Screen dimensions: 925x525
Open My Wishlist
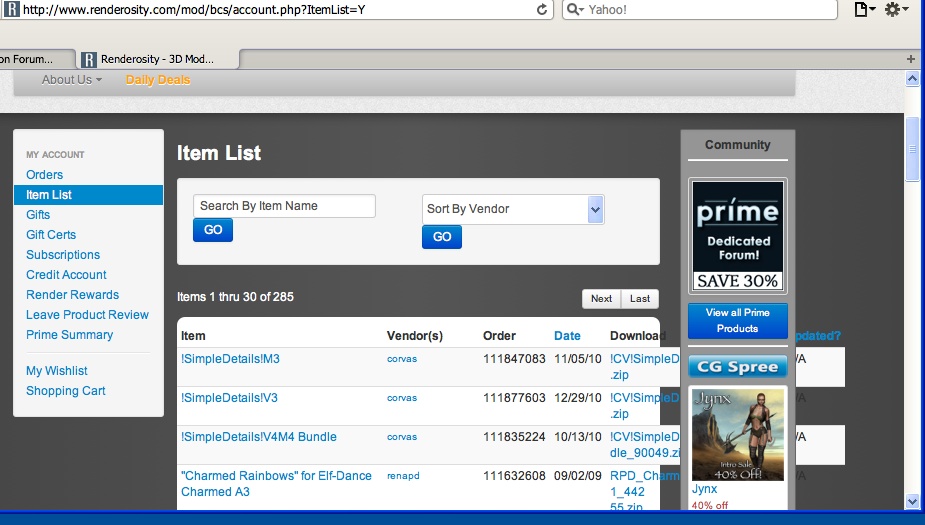point(57,371)
